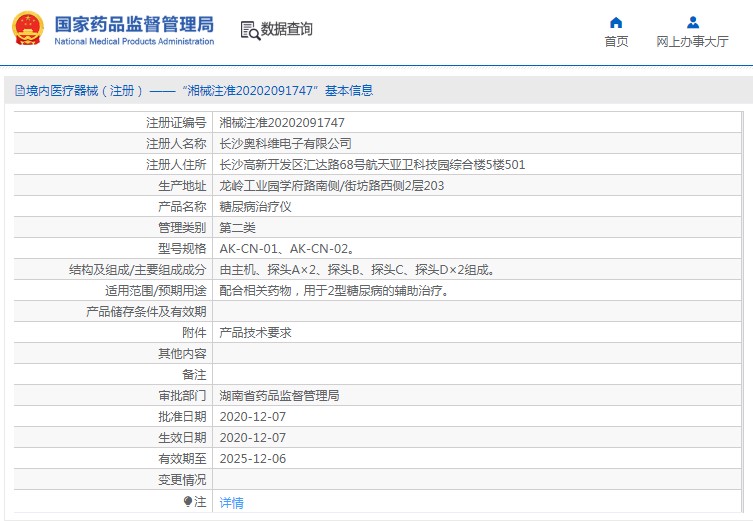Open the 数据查询 search icon
The image size is (753, 521).
point(250,30)
